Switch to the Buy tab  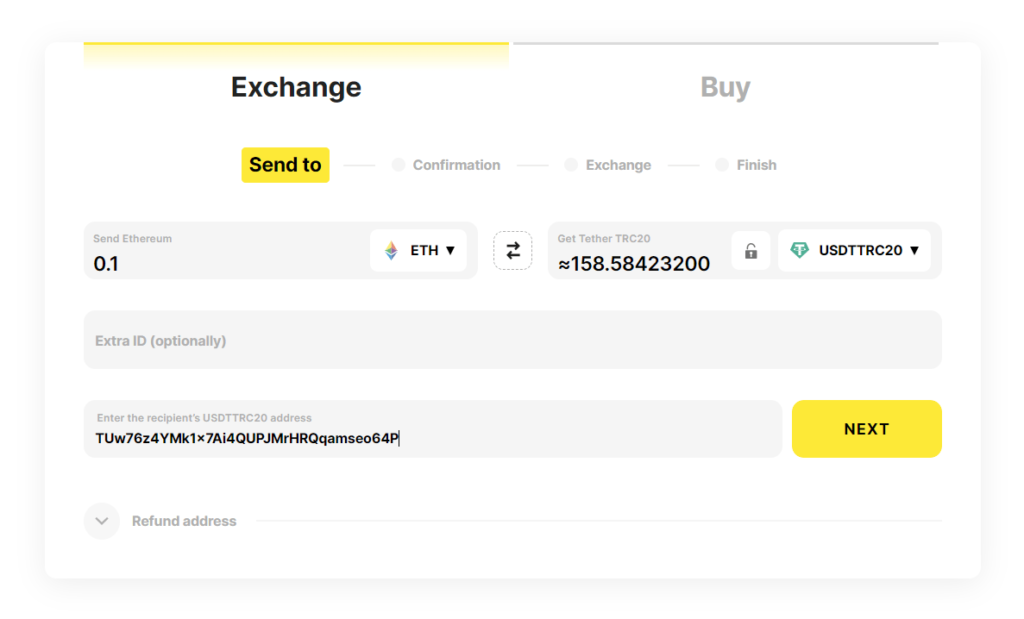coord(725,87)
